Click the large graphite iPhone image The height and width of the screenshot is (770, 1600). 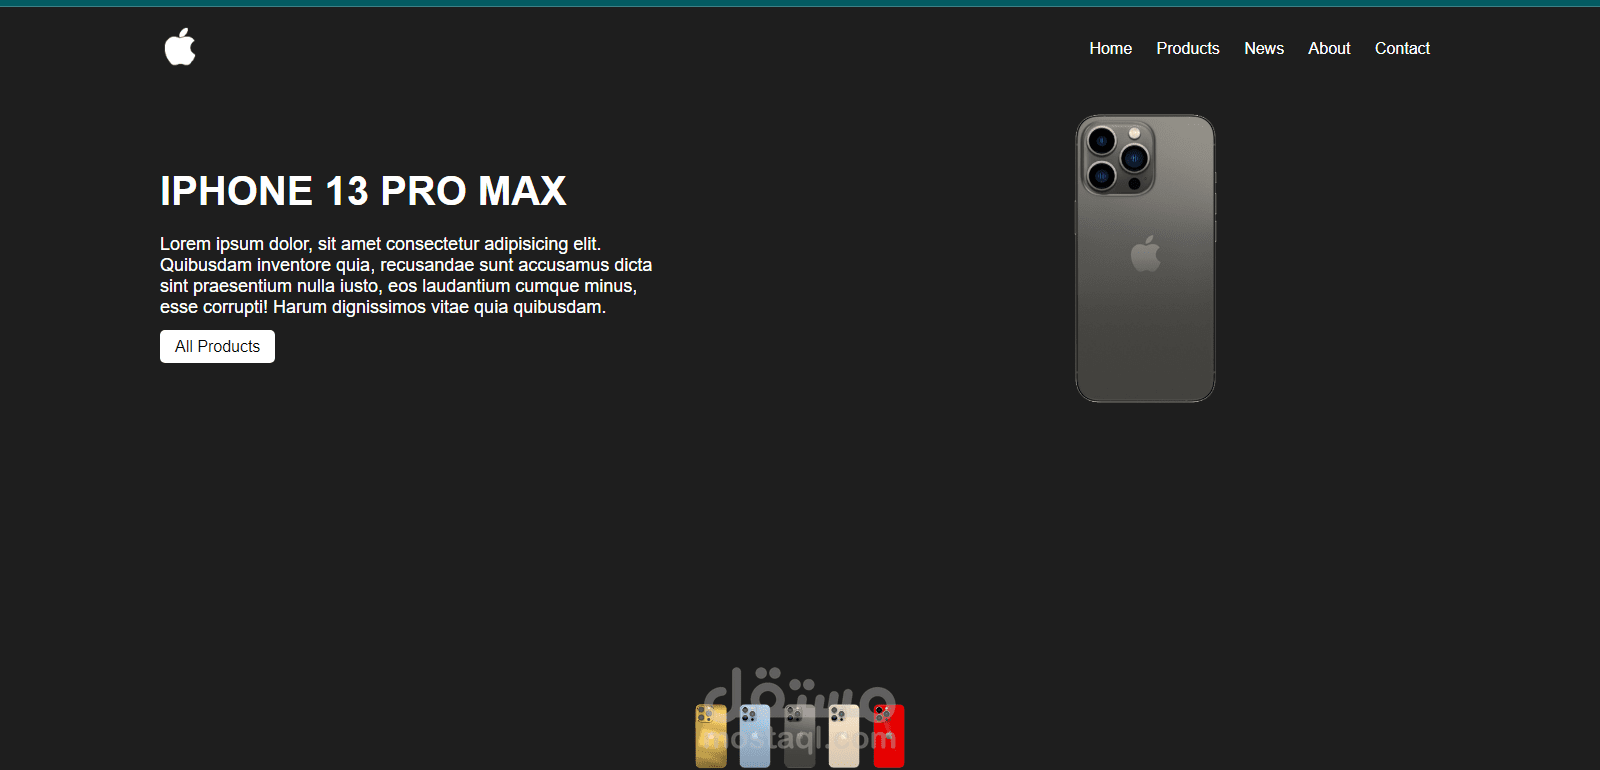[x=1145, y=258]
